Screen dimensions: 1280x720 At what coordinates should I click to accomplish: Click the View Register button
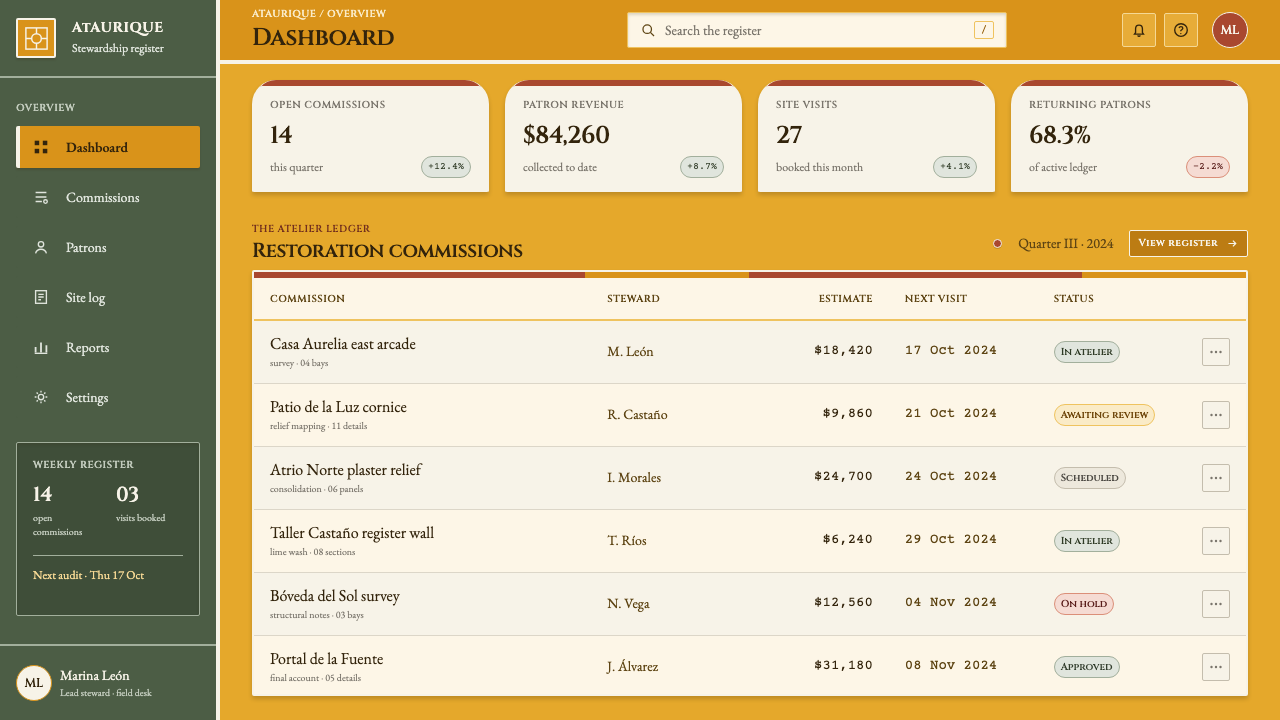point(1188,243)
